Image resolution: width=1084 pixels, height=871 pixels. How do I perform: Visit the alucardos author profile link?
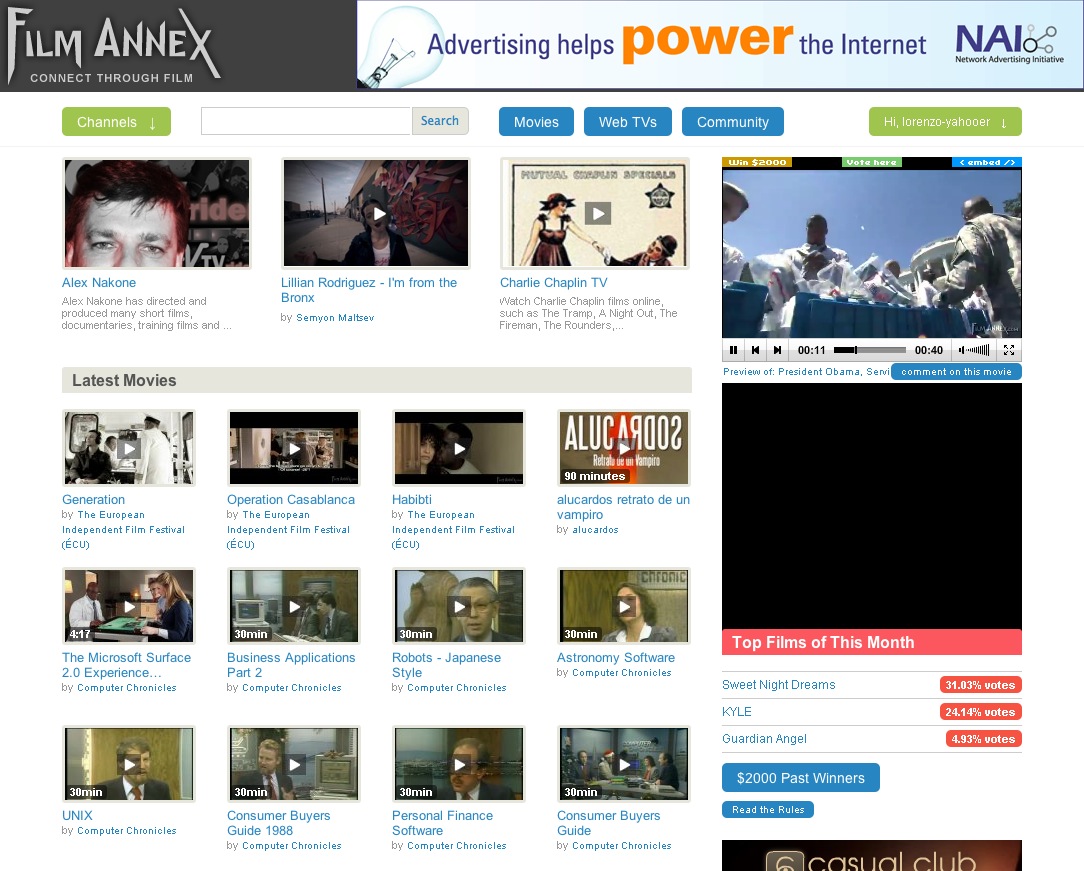(x=595, y=530)
